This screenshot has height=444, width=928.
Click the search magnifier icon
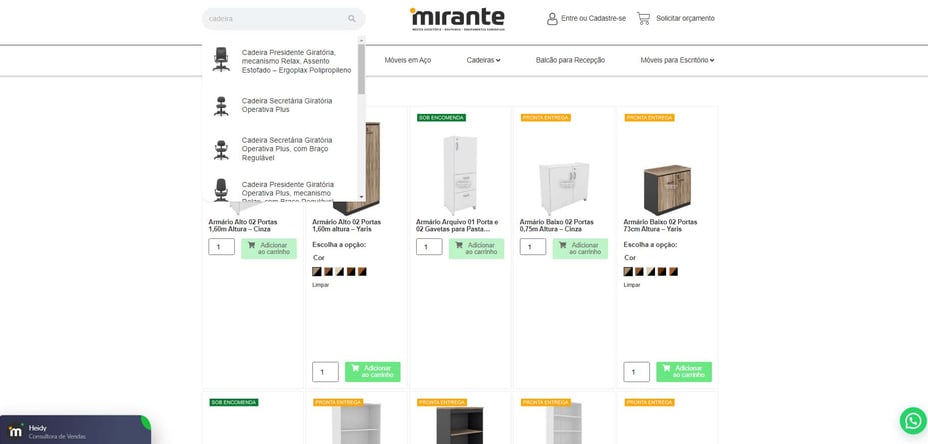click(x=352, y=19)
